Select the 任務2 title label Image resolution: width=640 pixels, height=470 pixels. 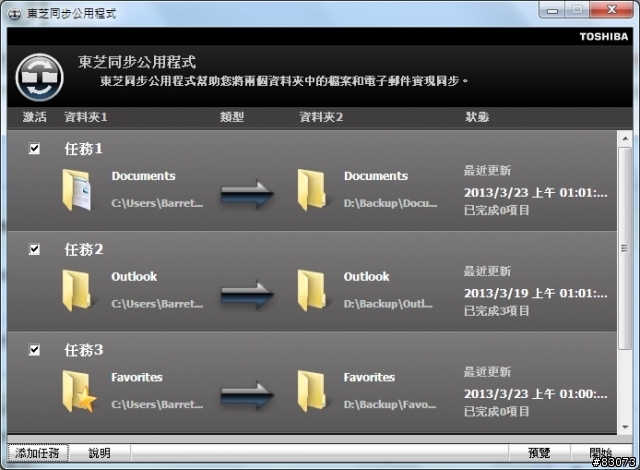pos(83,249)
